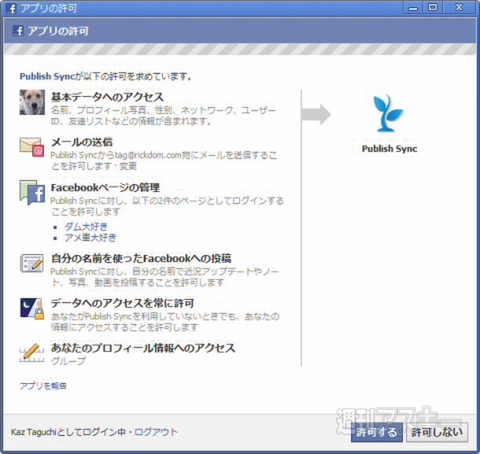Click the 許可しない deny button
Screen dimensions: 480x454
tap(437, 432)
